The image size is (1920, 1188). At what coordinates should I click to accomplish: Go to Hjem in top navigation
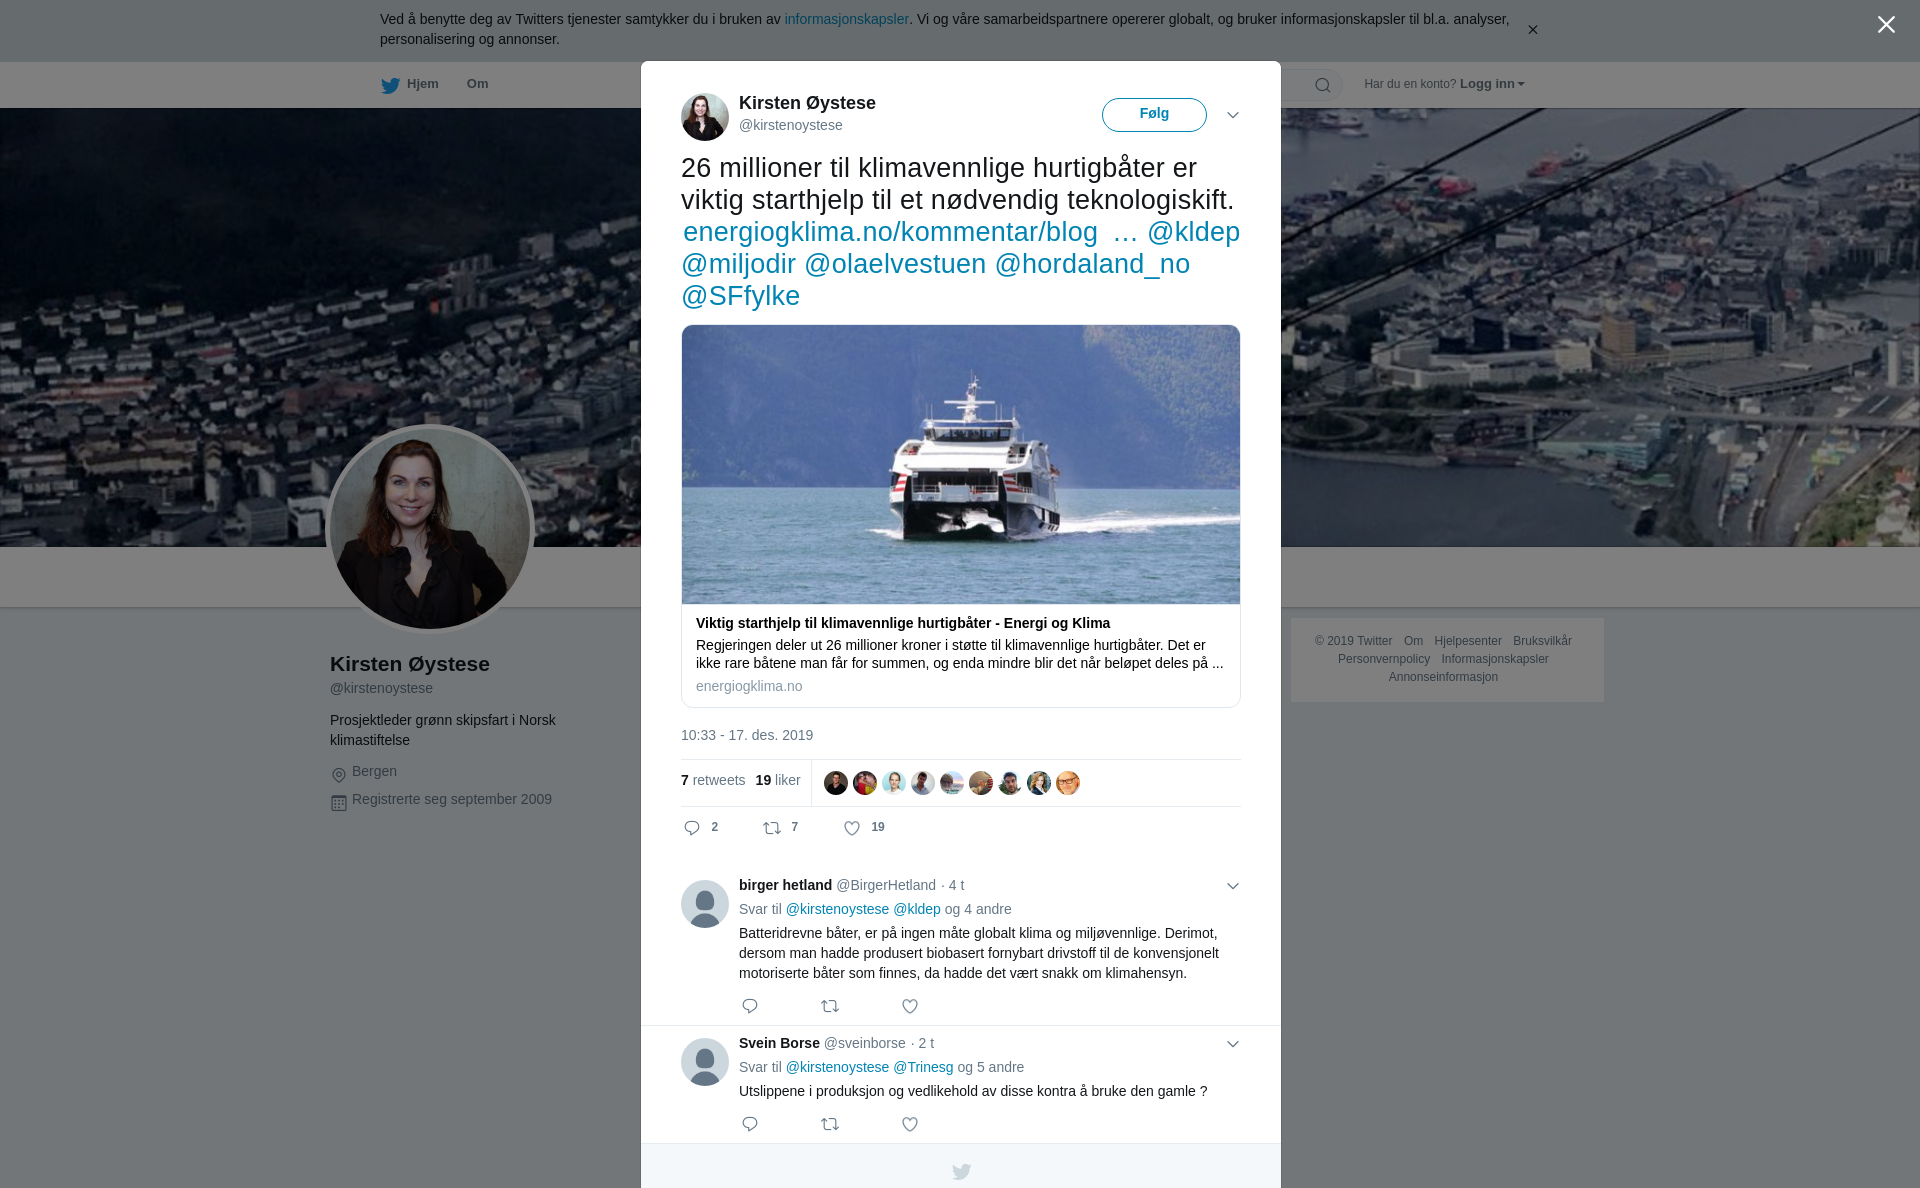(x=410, y=84)
